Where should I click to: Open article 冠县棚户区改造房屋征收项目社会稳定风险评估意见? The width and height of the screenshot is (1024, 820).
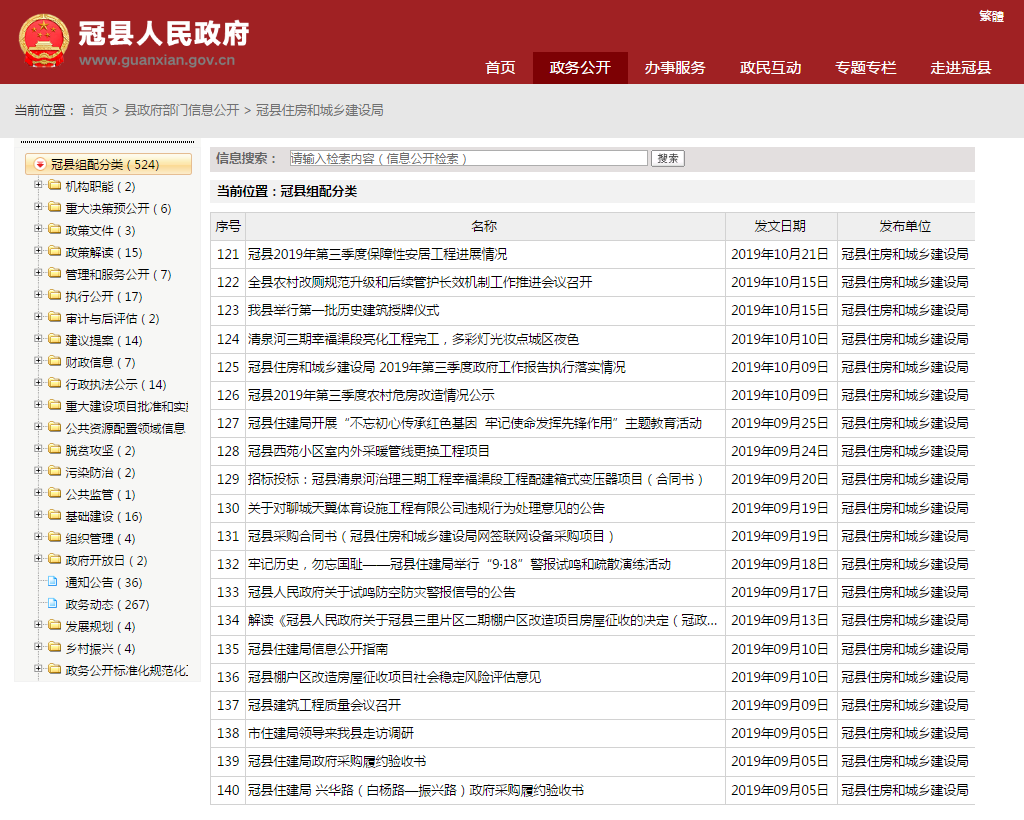point(394,677)
